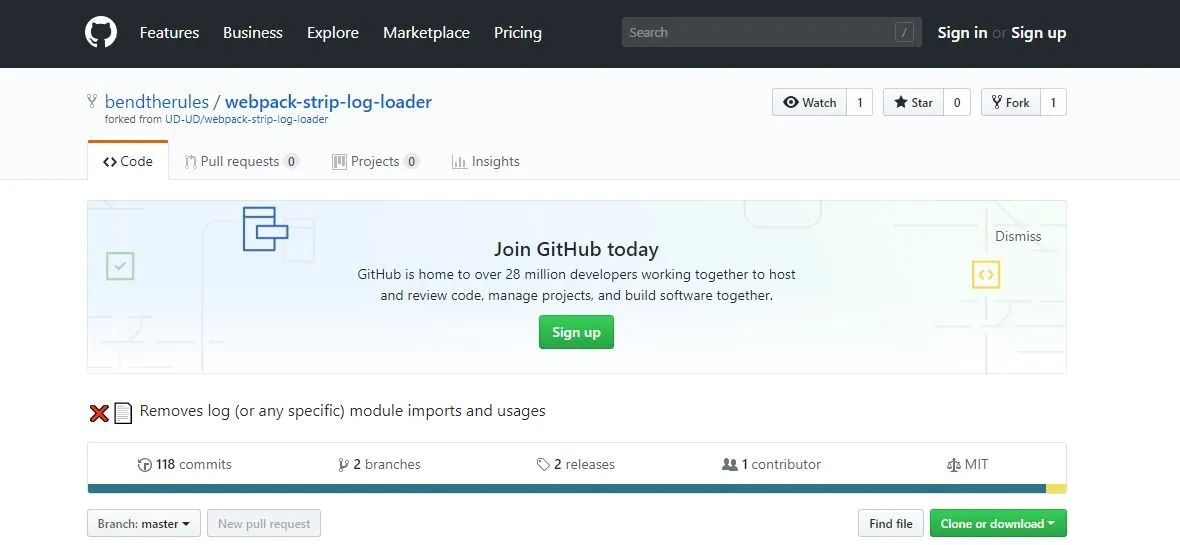Click the fork icon beside bendtherules

[x=93, y=102]
